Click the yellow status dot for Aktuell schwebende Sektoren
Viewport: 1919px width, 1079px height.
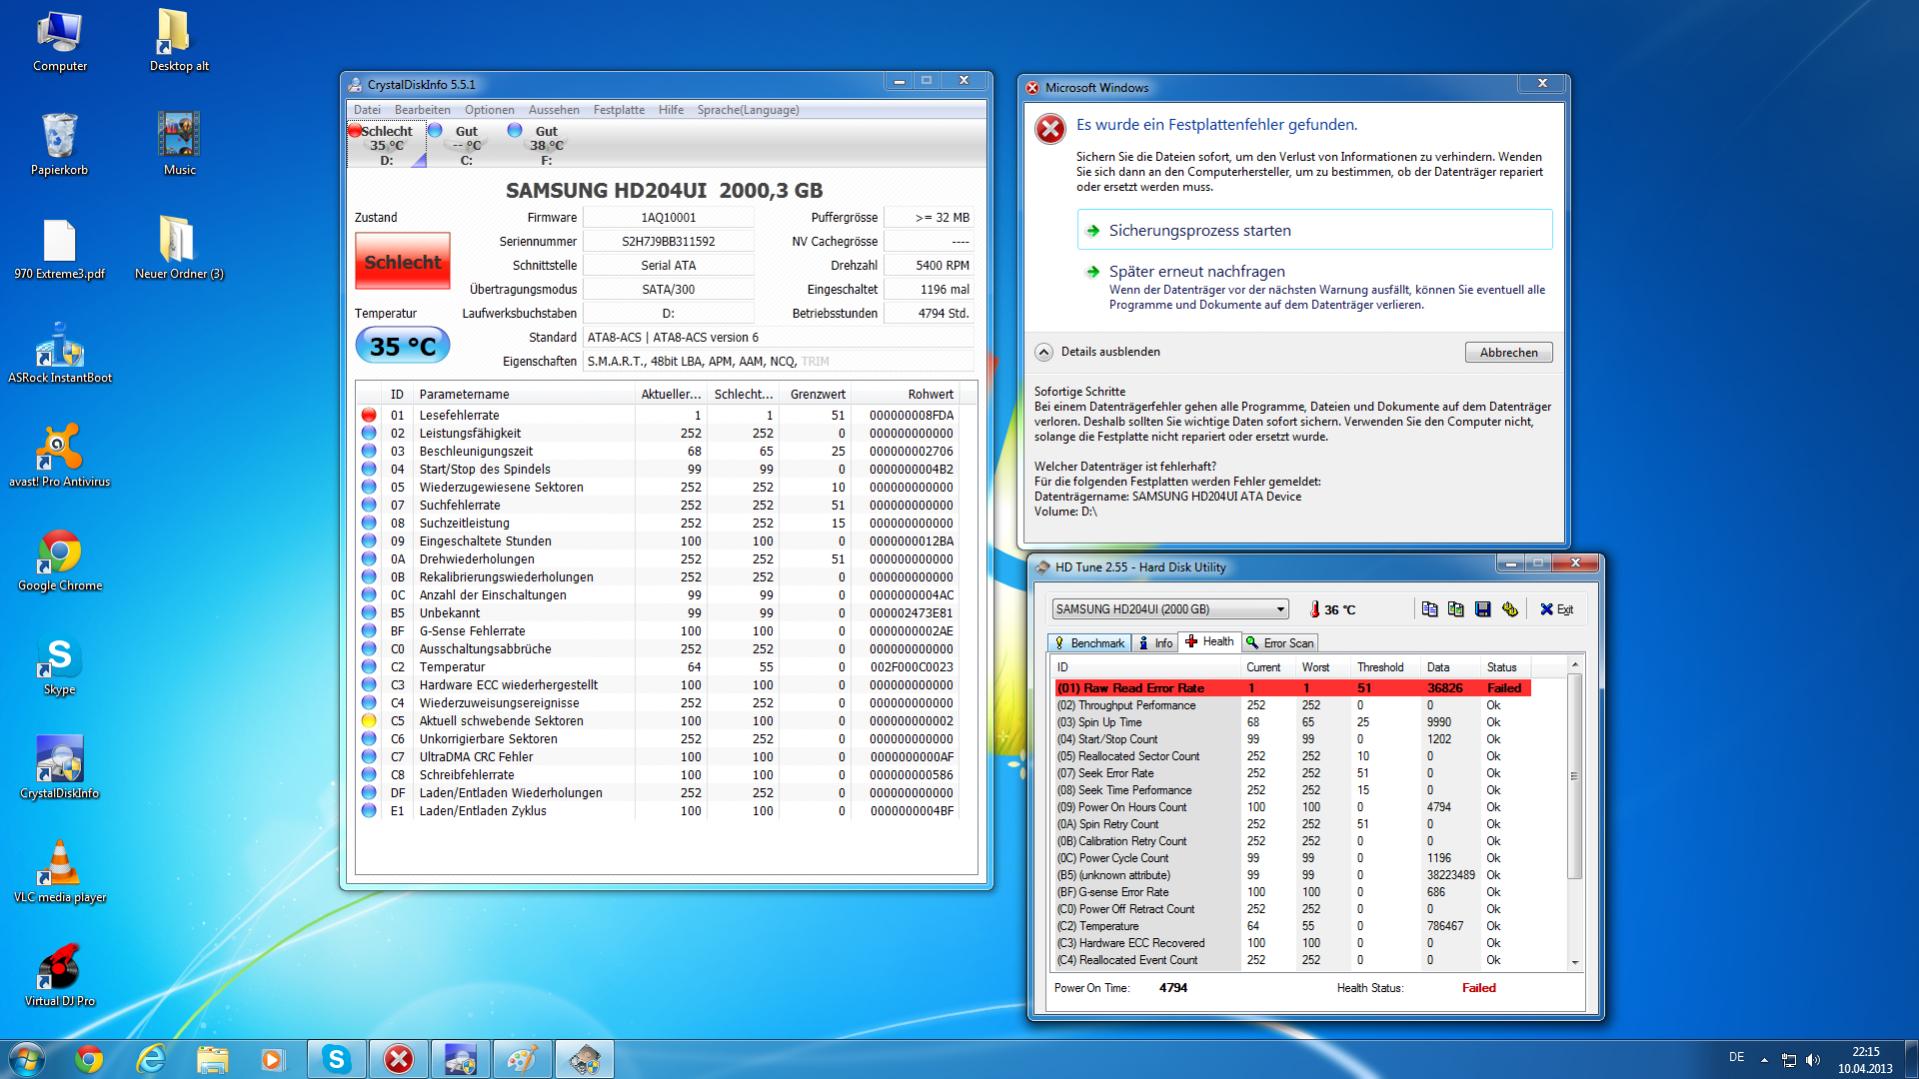coord(369,721)
